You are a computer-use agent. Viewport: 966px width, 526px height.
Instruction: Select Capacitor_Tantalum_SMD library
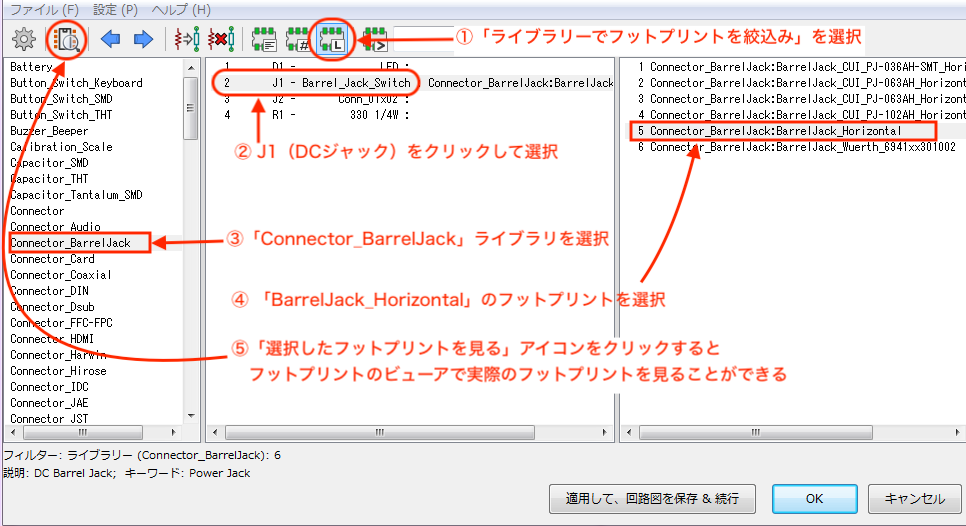pyautogui.click(x=76, y=195)
